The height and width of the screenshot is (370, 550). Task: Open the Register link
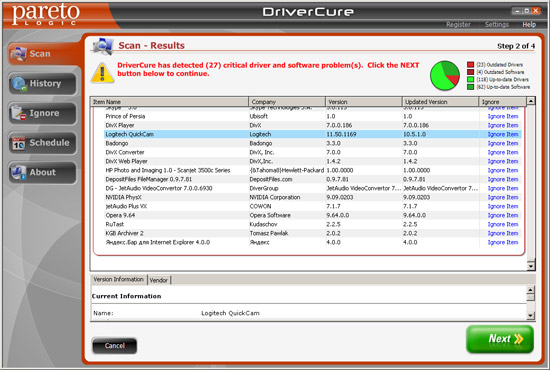(x=458, y=25)
